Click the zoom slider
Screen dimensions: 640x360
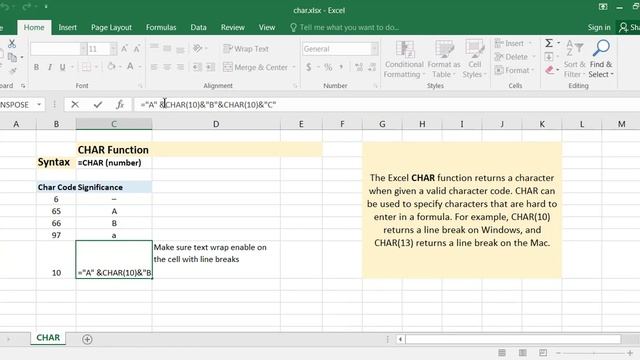click(x=594, y=353)
